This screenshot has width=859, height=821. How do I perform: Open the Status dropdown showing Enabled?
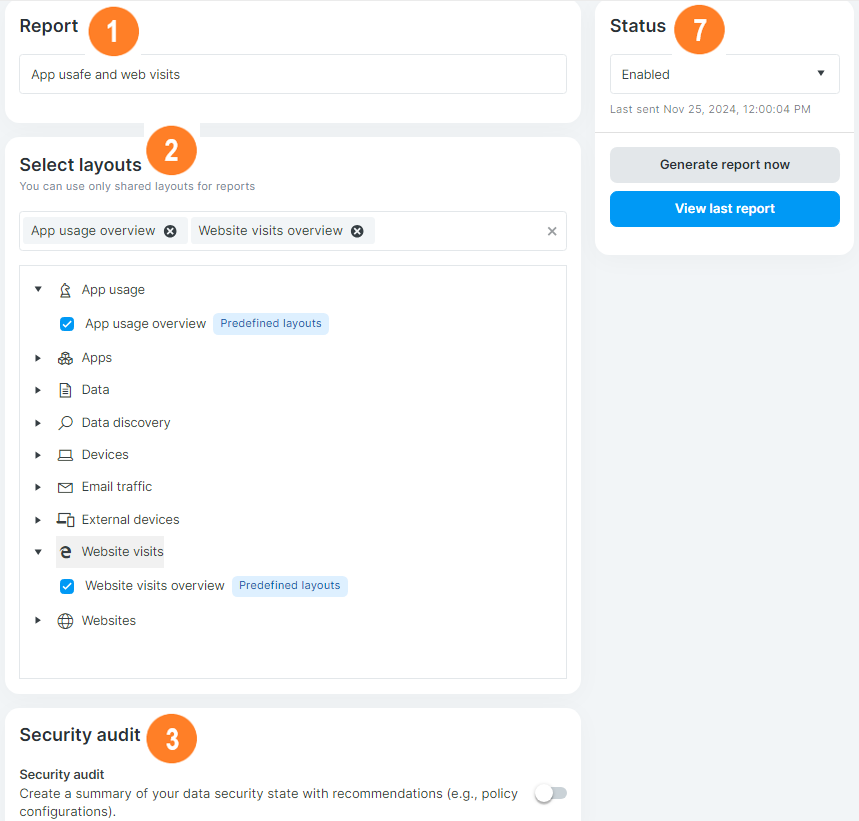(724, 74)
